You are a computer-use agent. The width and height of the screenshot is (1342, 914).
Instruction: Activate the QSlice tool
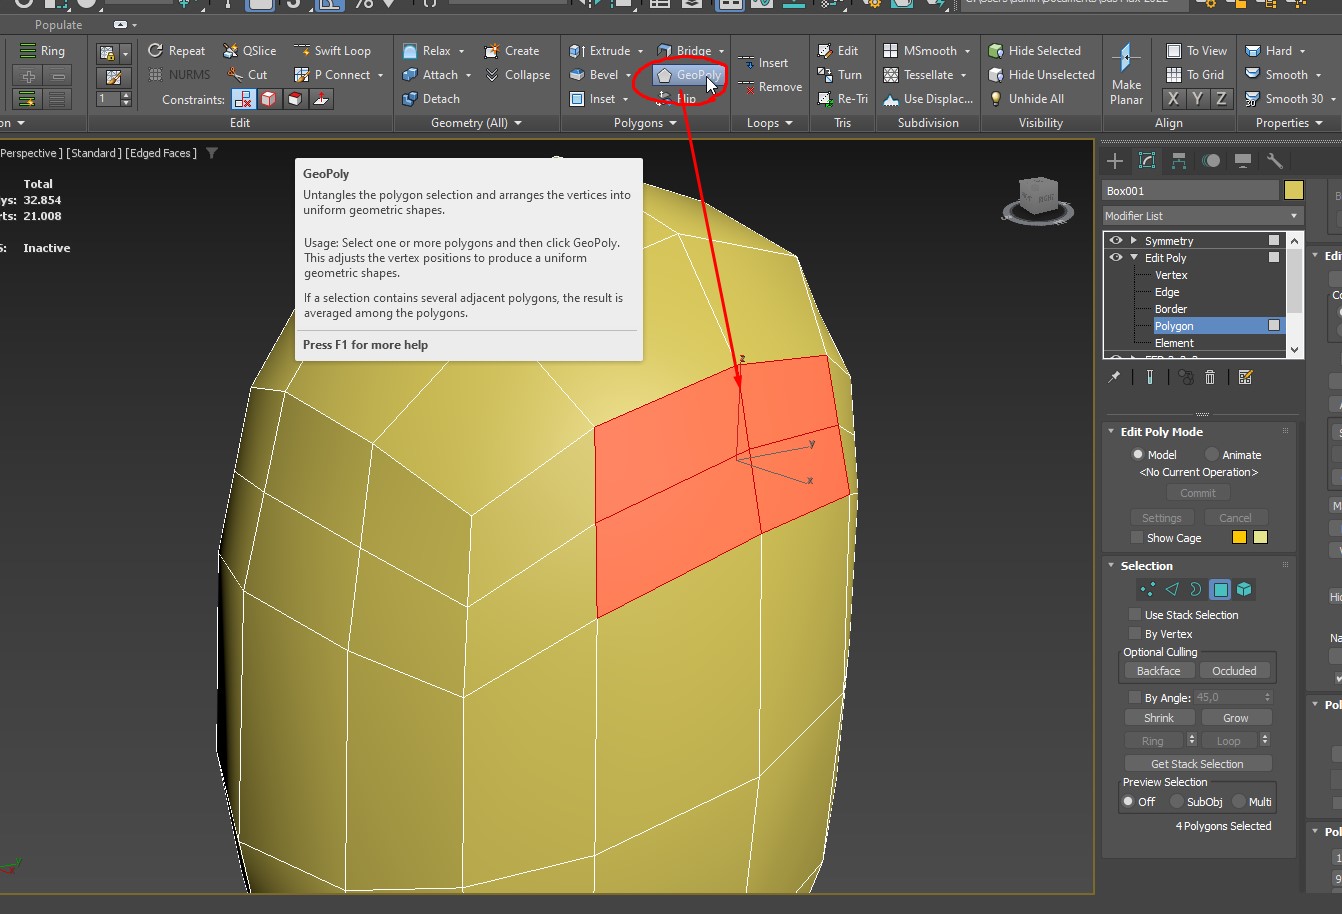tap(250, 51)
